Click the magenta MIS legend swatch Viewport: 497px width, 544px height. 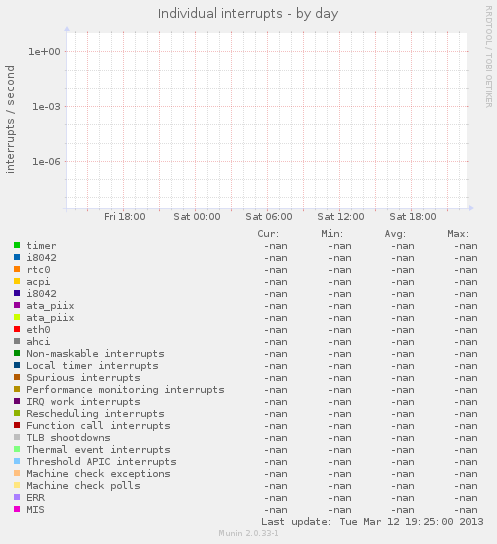click(x=17, y=509)
